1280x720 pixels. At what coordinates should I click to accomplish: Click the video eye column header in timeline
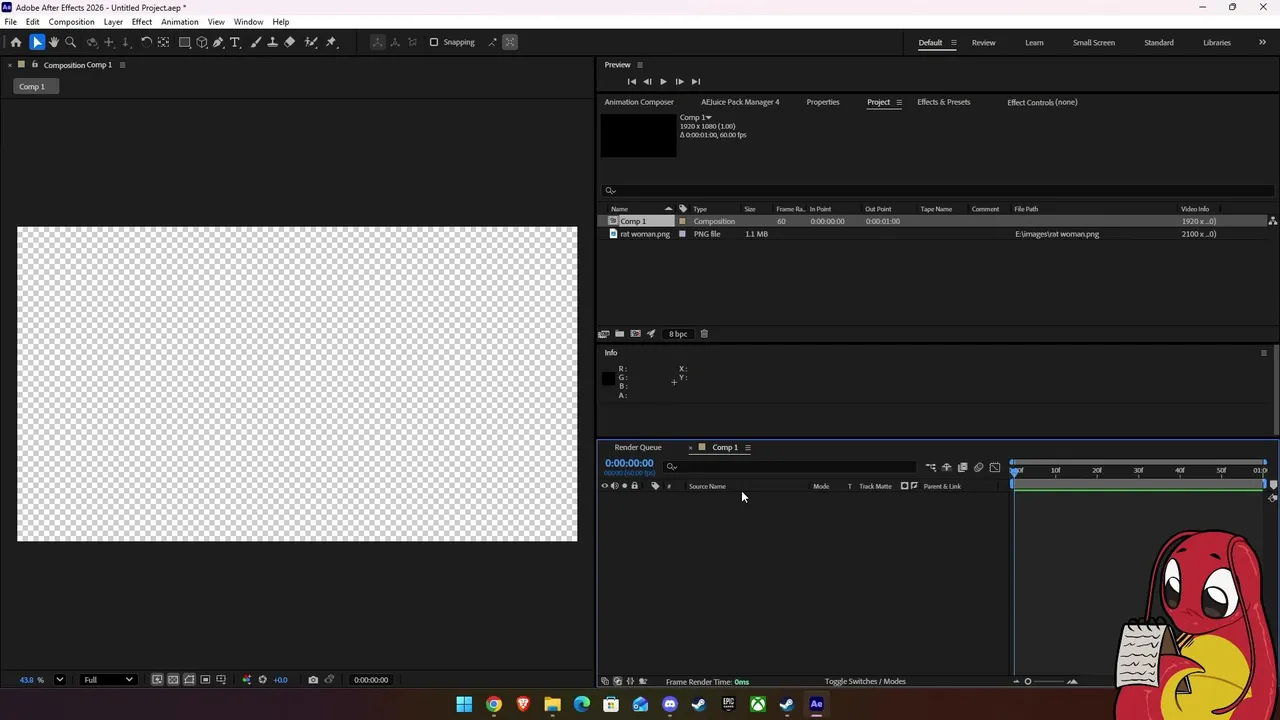[x=604, y=486]
